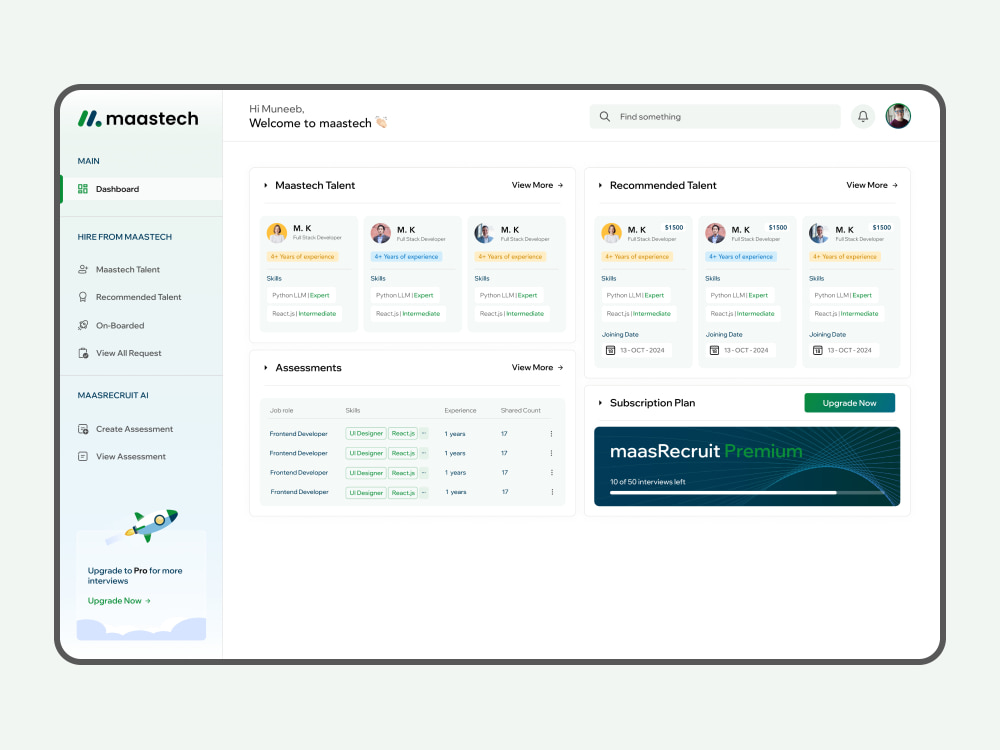The width and height of the screenshot is (1000, 750).
Task: Open Create Assessment in sidebar
Action: 135,429
